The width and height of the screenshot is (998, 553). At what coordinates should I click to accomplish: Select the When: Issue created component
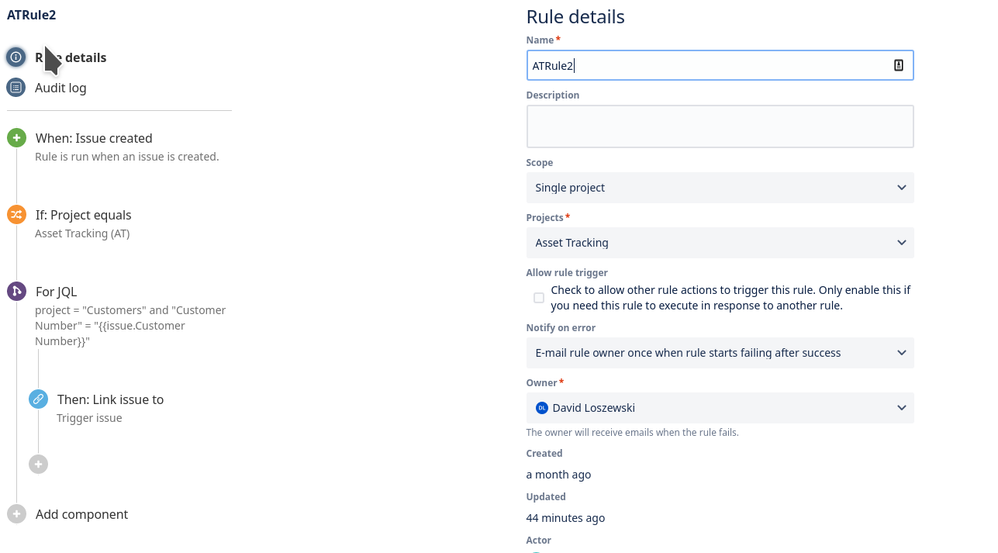click(94, 138)
